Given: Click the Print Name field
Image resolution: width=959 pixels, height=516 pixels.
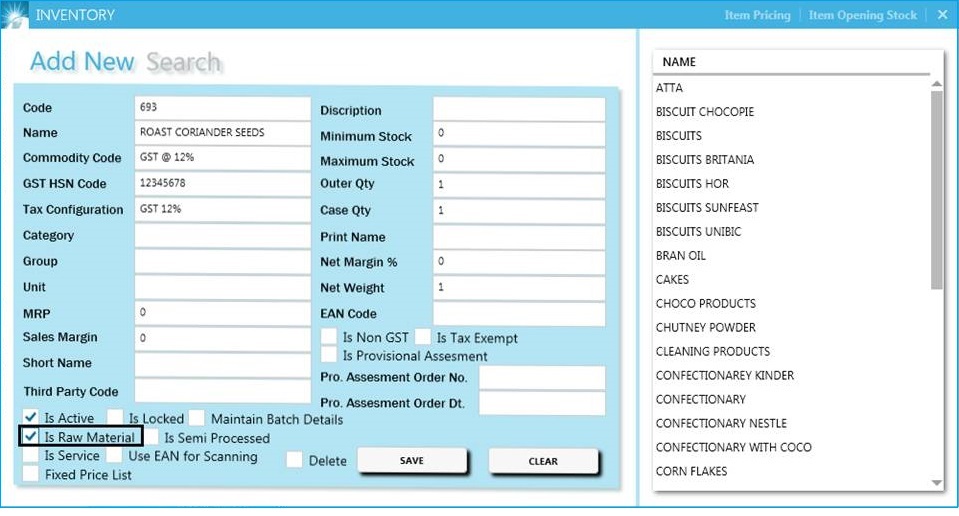Looking at the screenshot, I should coord(519,237).
